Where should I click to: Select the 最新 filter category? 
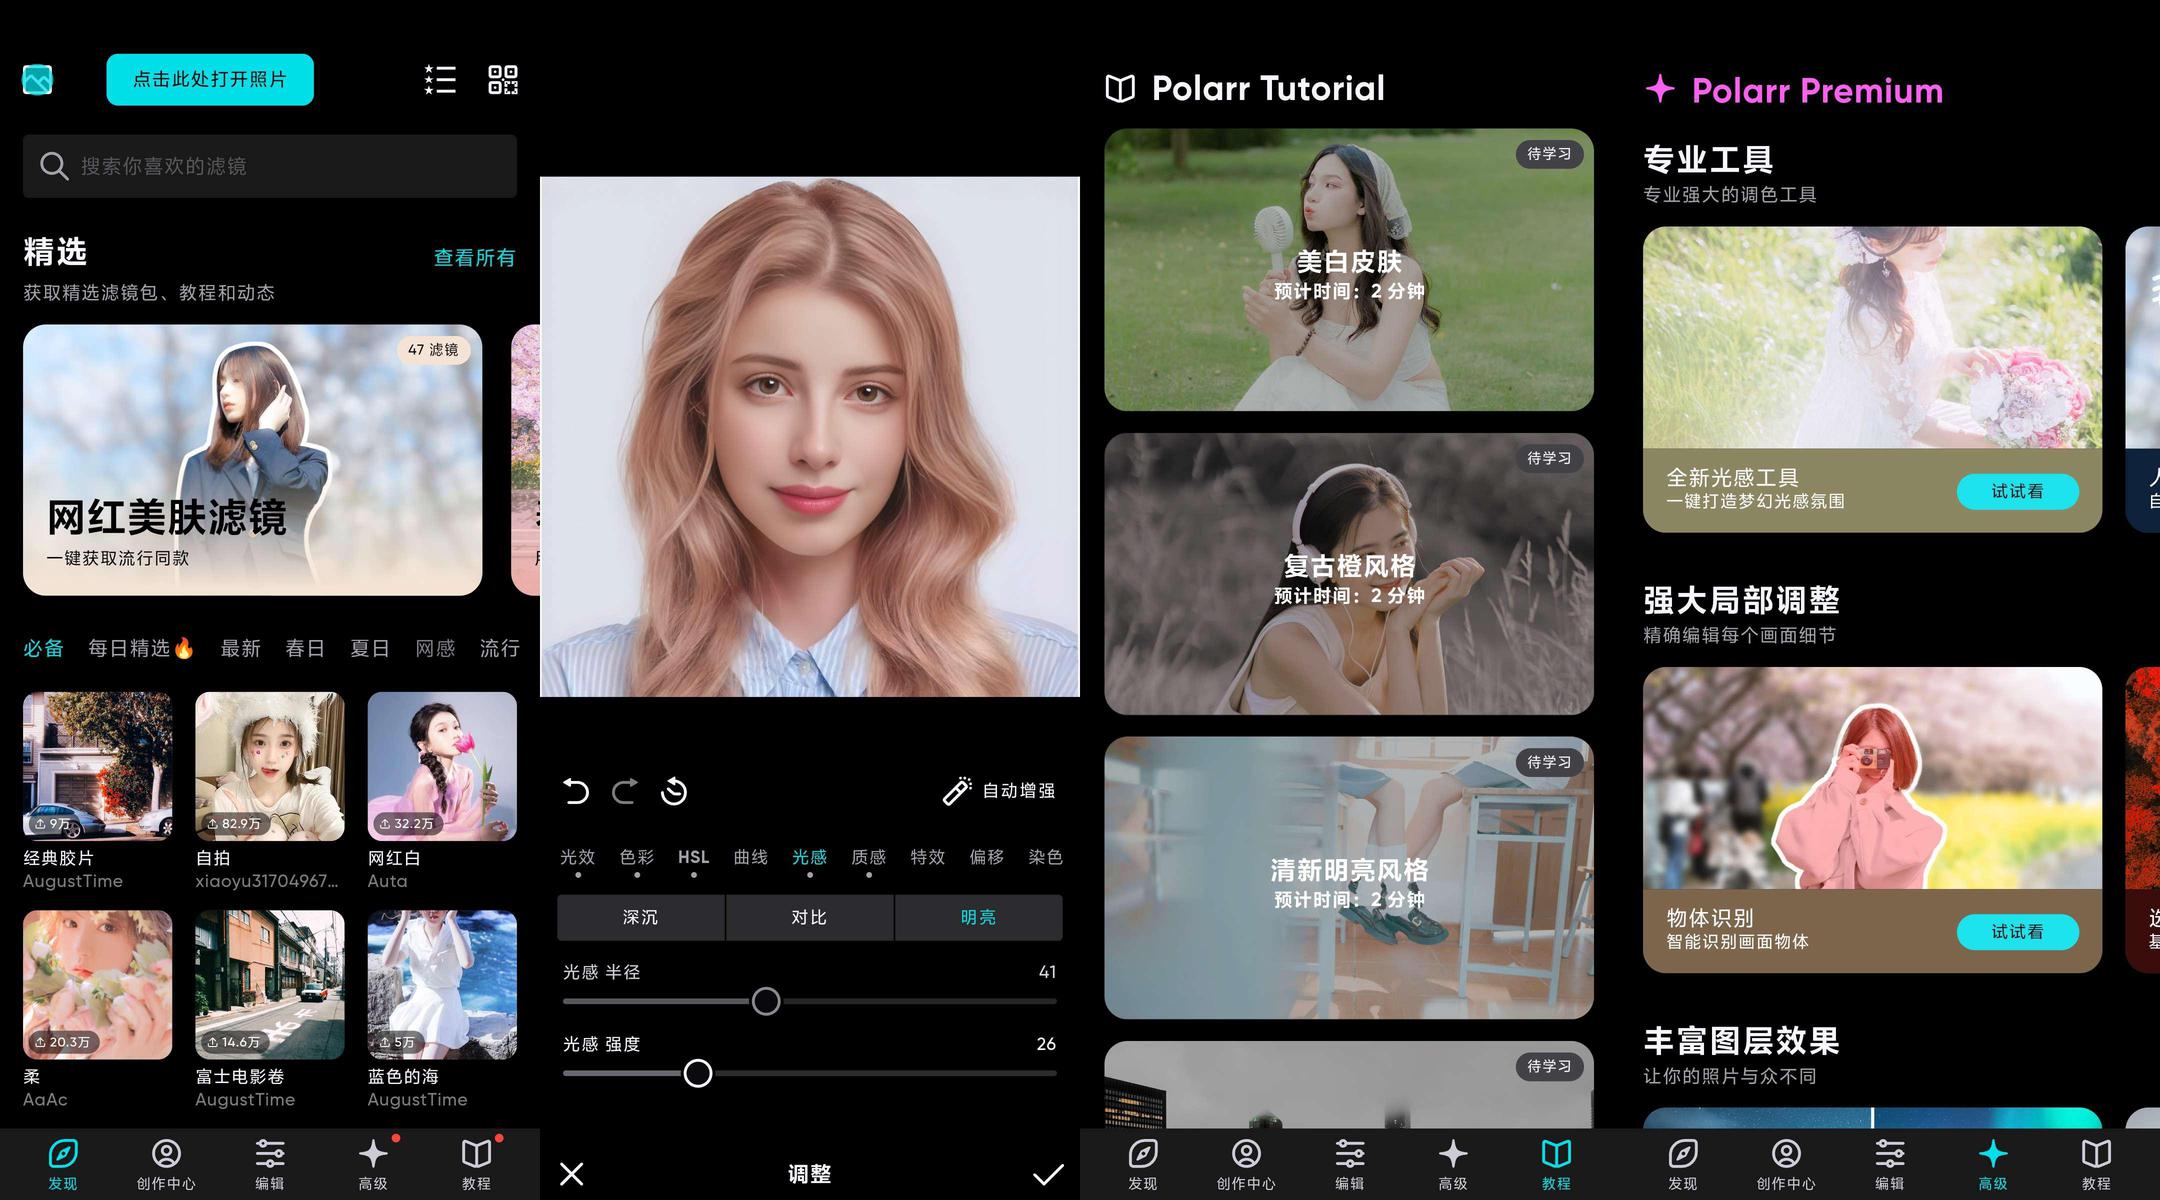click(240, 648)
